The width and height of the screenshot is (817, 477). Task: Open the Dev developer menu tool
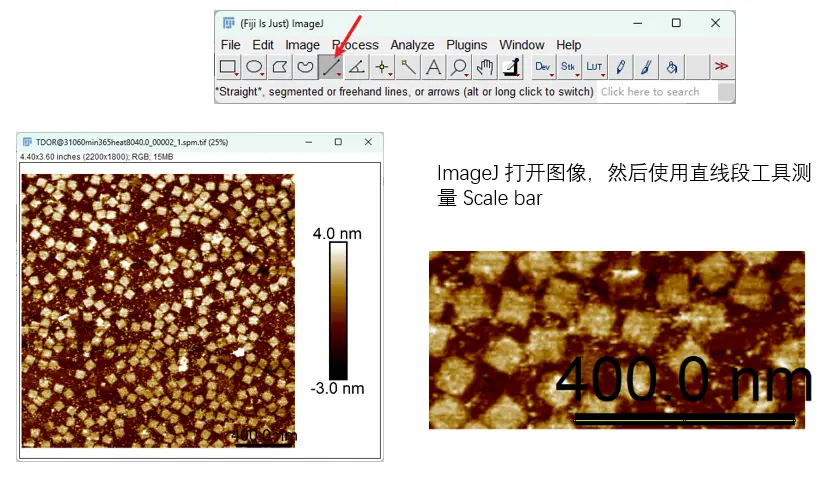click(543, 67)
